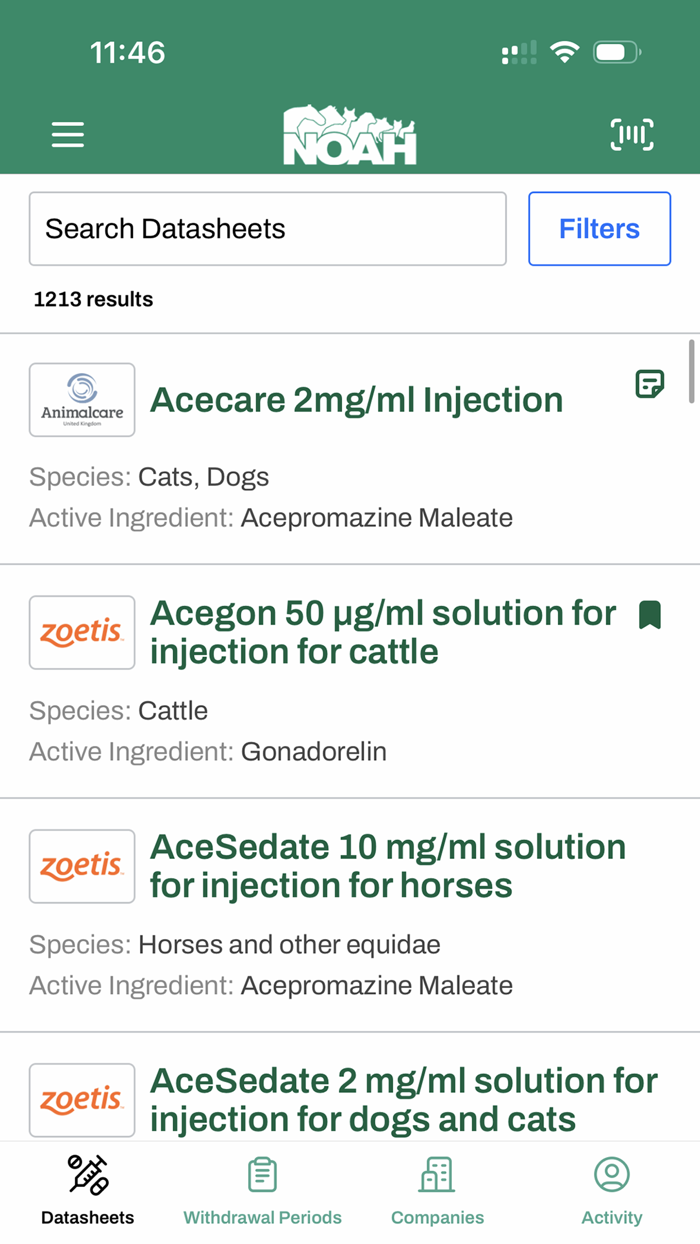The width and height of the screenshot is (700, 1244).
Task: Tap the Wi-Fi status icon
Action: (x=565, y=52)
